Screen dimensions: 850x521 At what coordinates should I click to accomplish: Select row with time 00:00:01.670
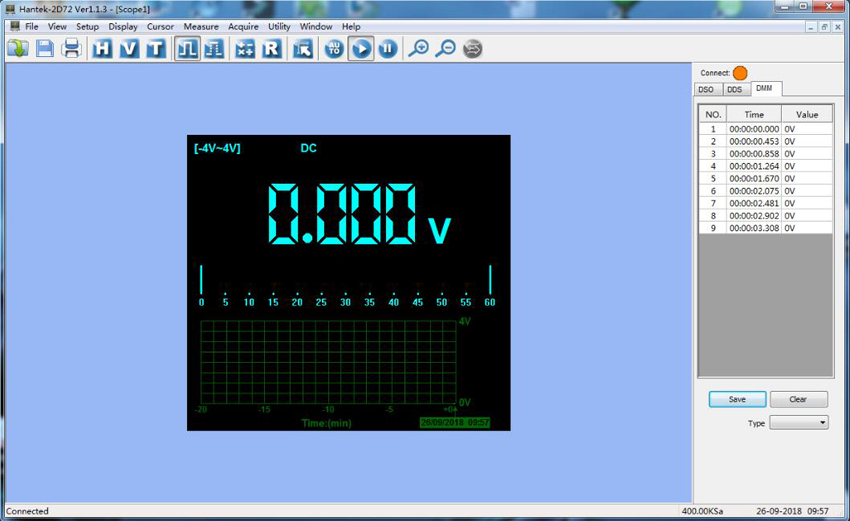click(765, 179)
